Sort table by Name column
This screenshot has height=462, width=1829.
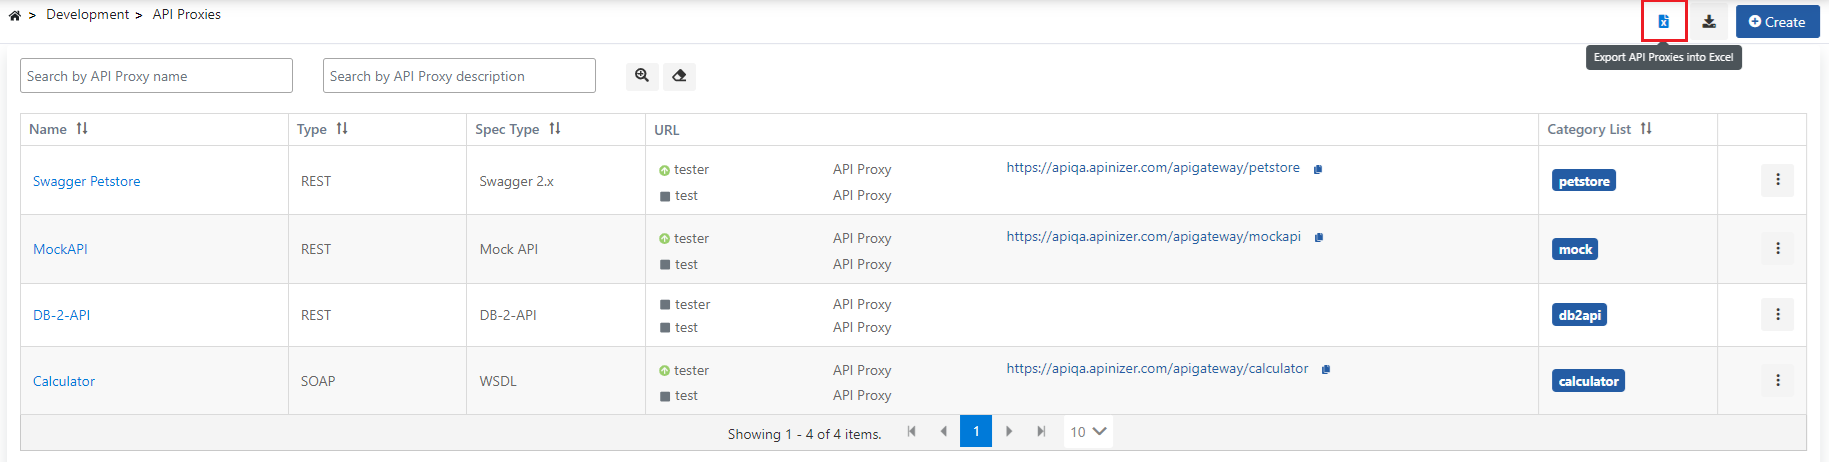click(x=82, y=129)
